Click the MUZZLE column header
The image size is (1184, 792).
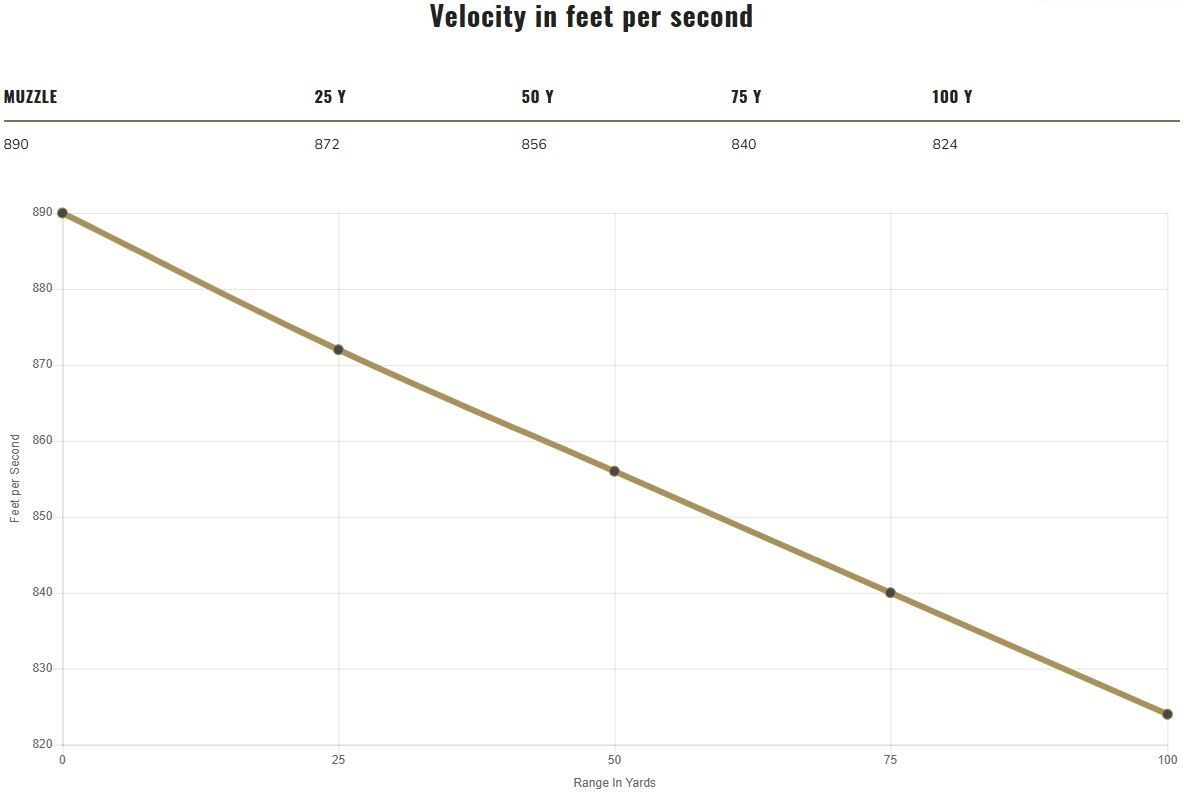pyautogui.click(x=31, y=97)
